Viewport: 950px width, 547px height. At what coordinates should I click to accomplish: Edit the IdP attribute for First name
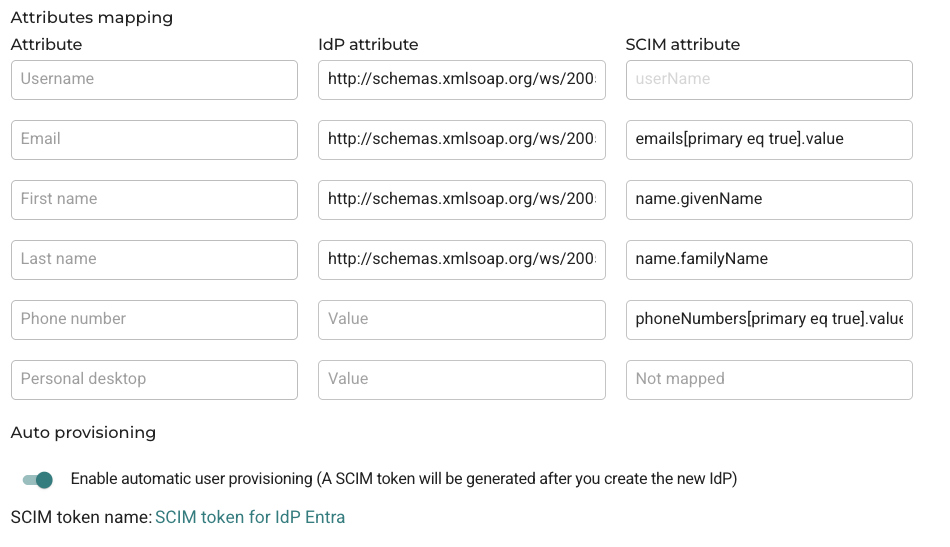tap(462, 200)
